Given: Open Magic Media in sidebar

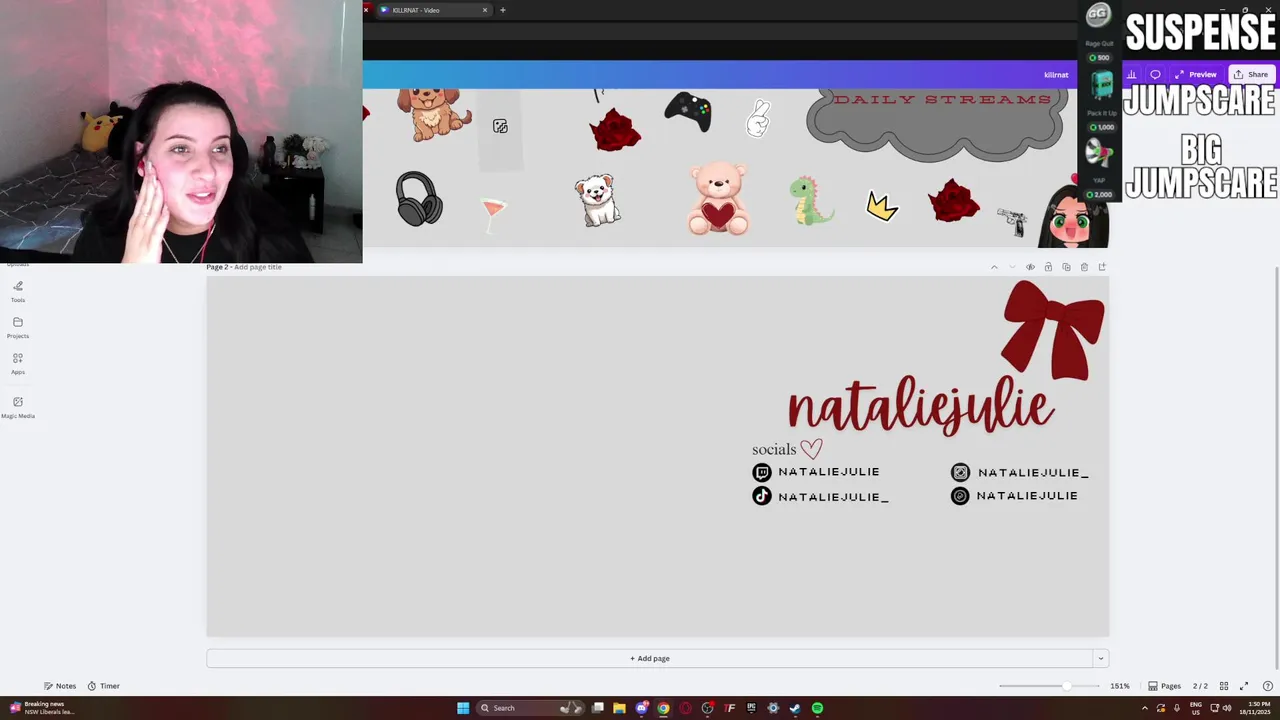Looking at the screenshot, I should [18, 407].
